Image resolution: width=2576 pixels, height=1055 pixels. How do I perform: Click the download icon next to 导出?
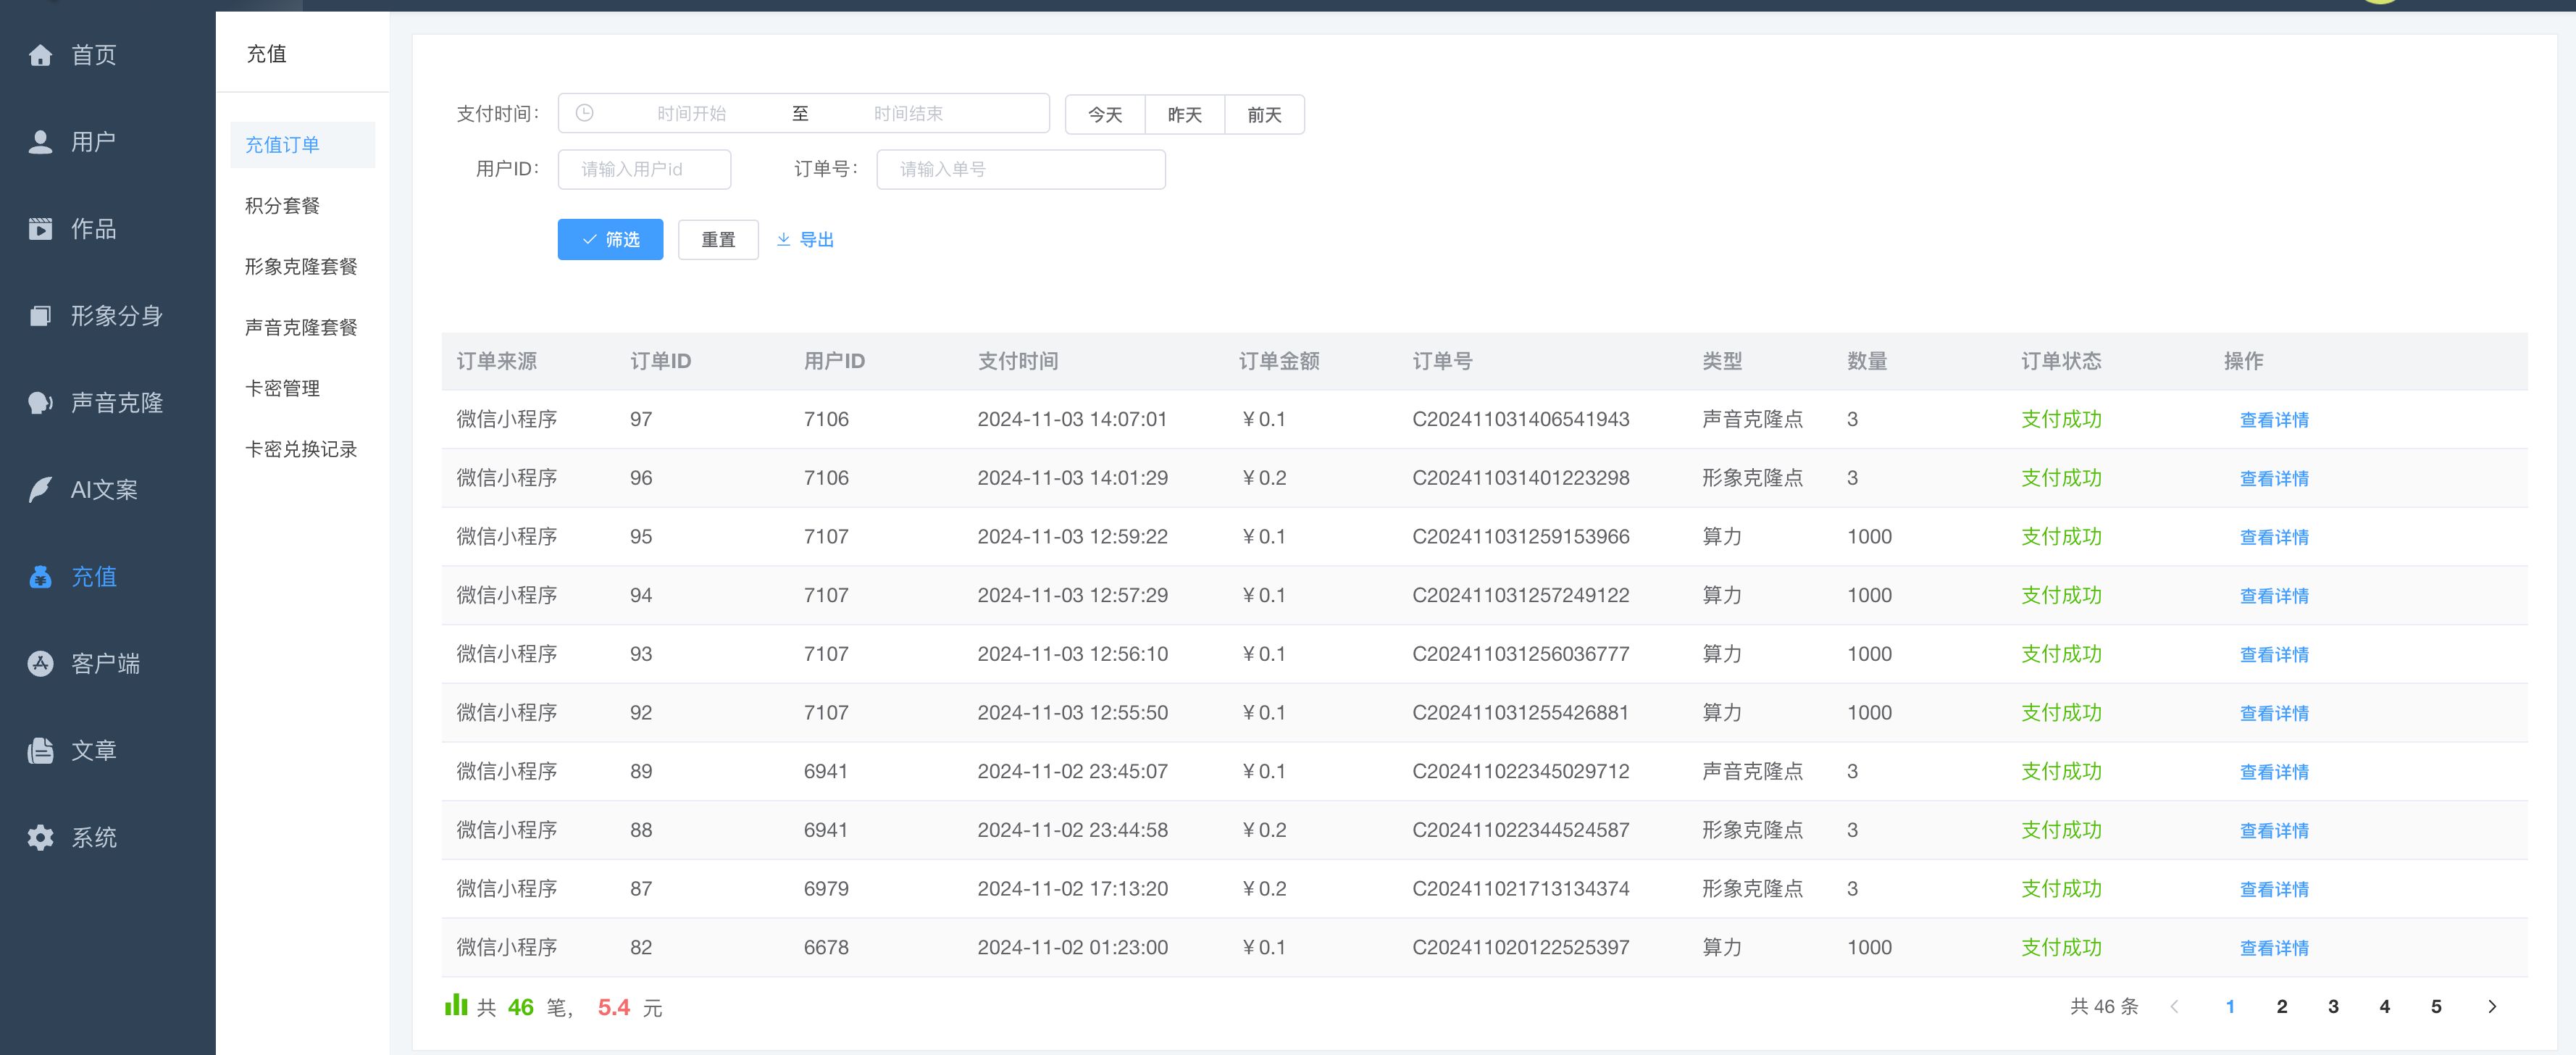pyautogui.click(x=783, y=239)
